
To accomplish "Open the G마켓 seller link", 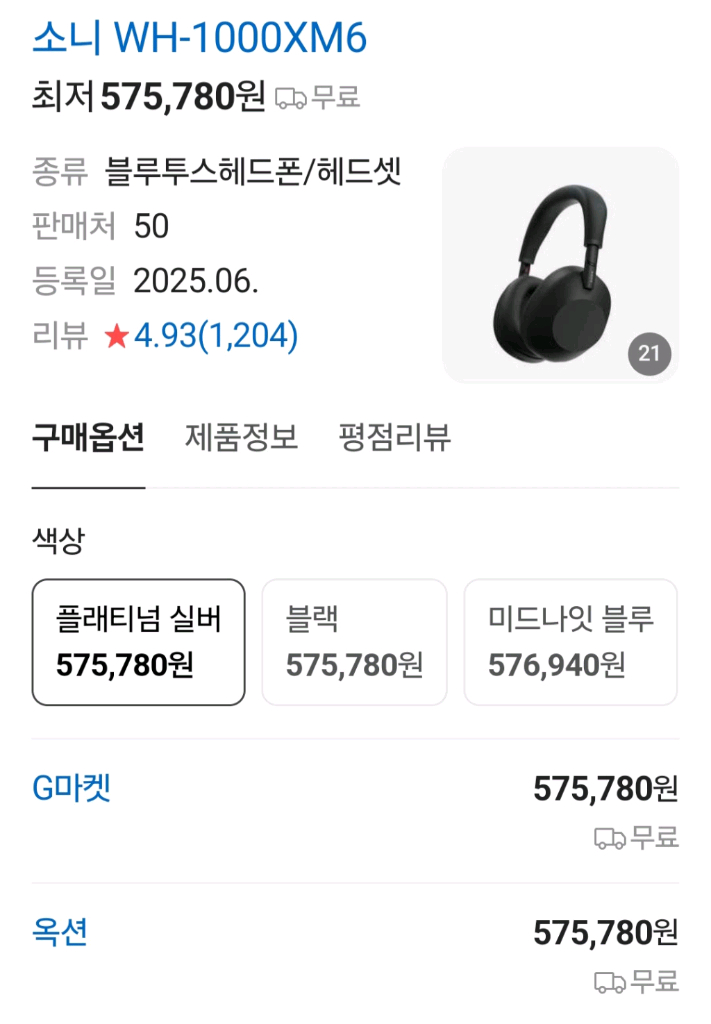I will 71,788.
